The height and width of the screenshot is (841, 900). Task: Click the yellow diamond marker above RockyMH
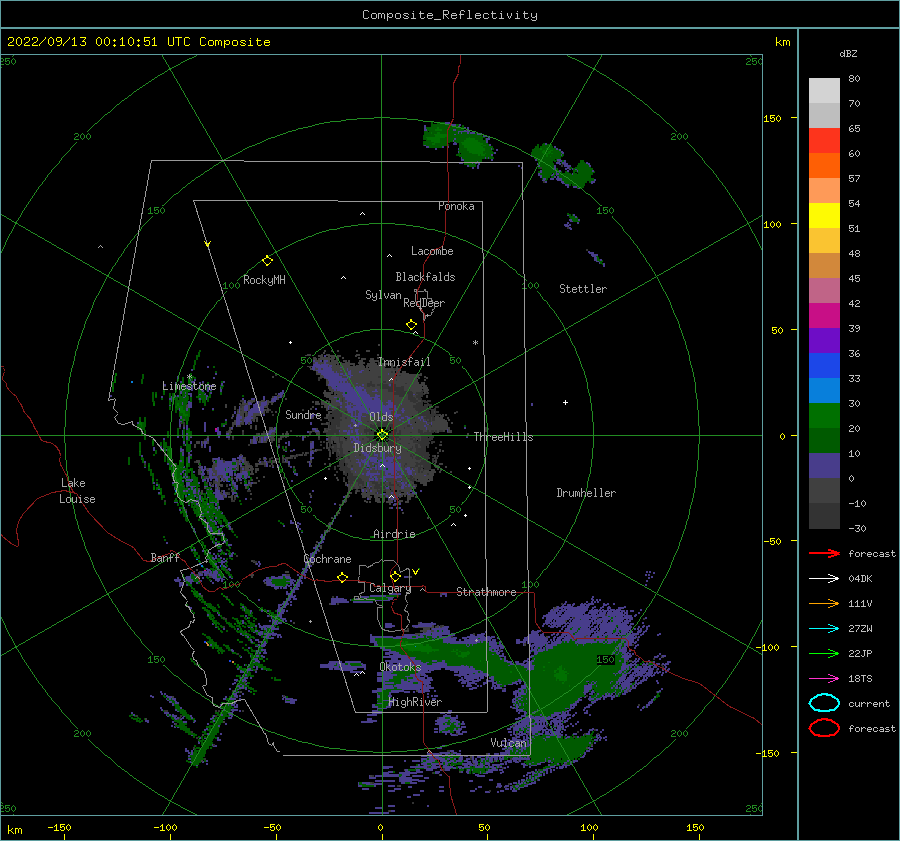(x=267, y=261)
